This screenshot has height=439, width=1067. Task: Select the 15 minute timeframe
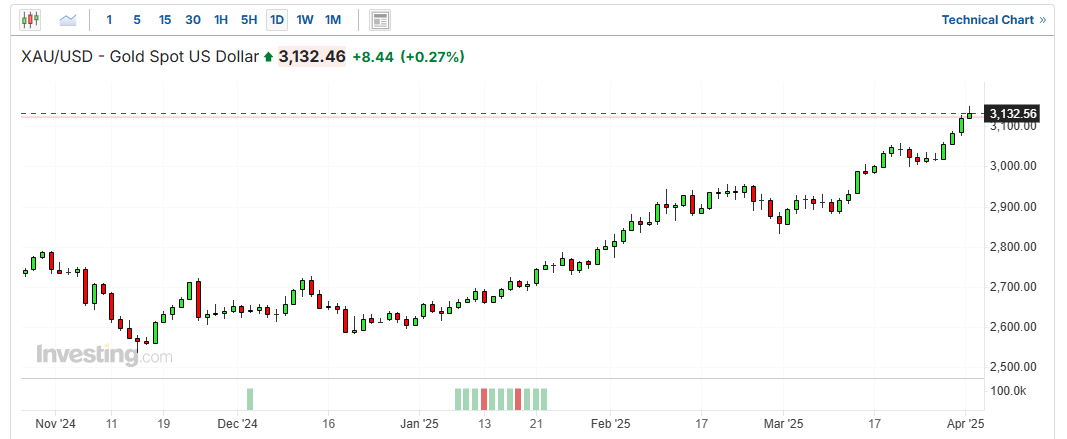click(165, 19)
